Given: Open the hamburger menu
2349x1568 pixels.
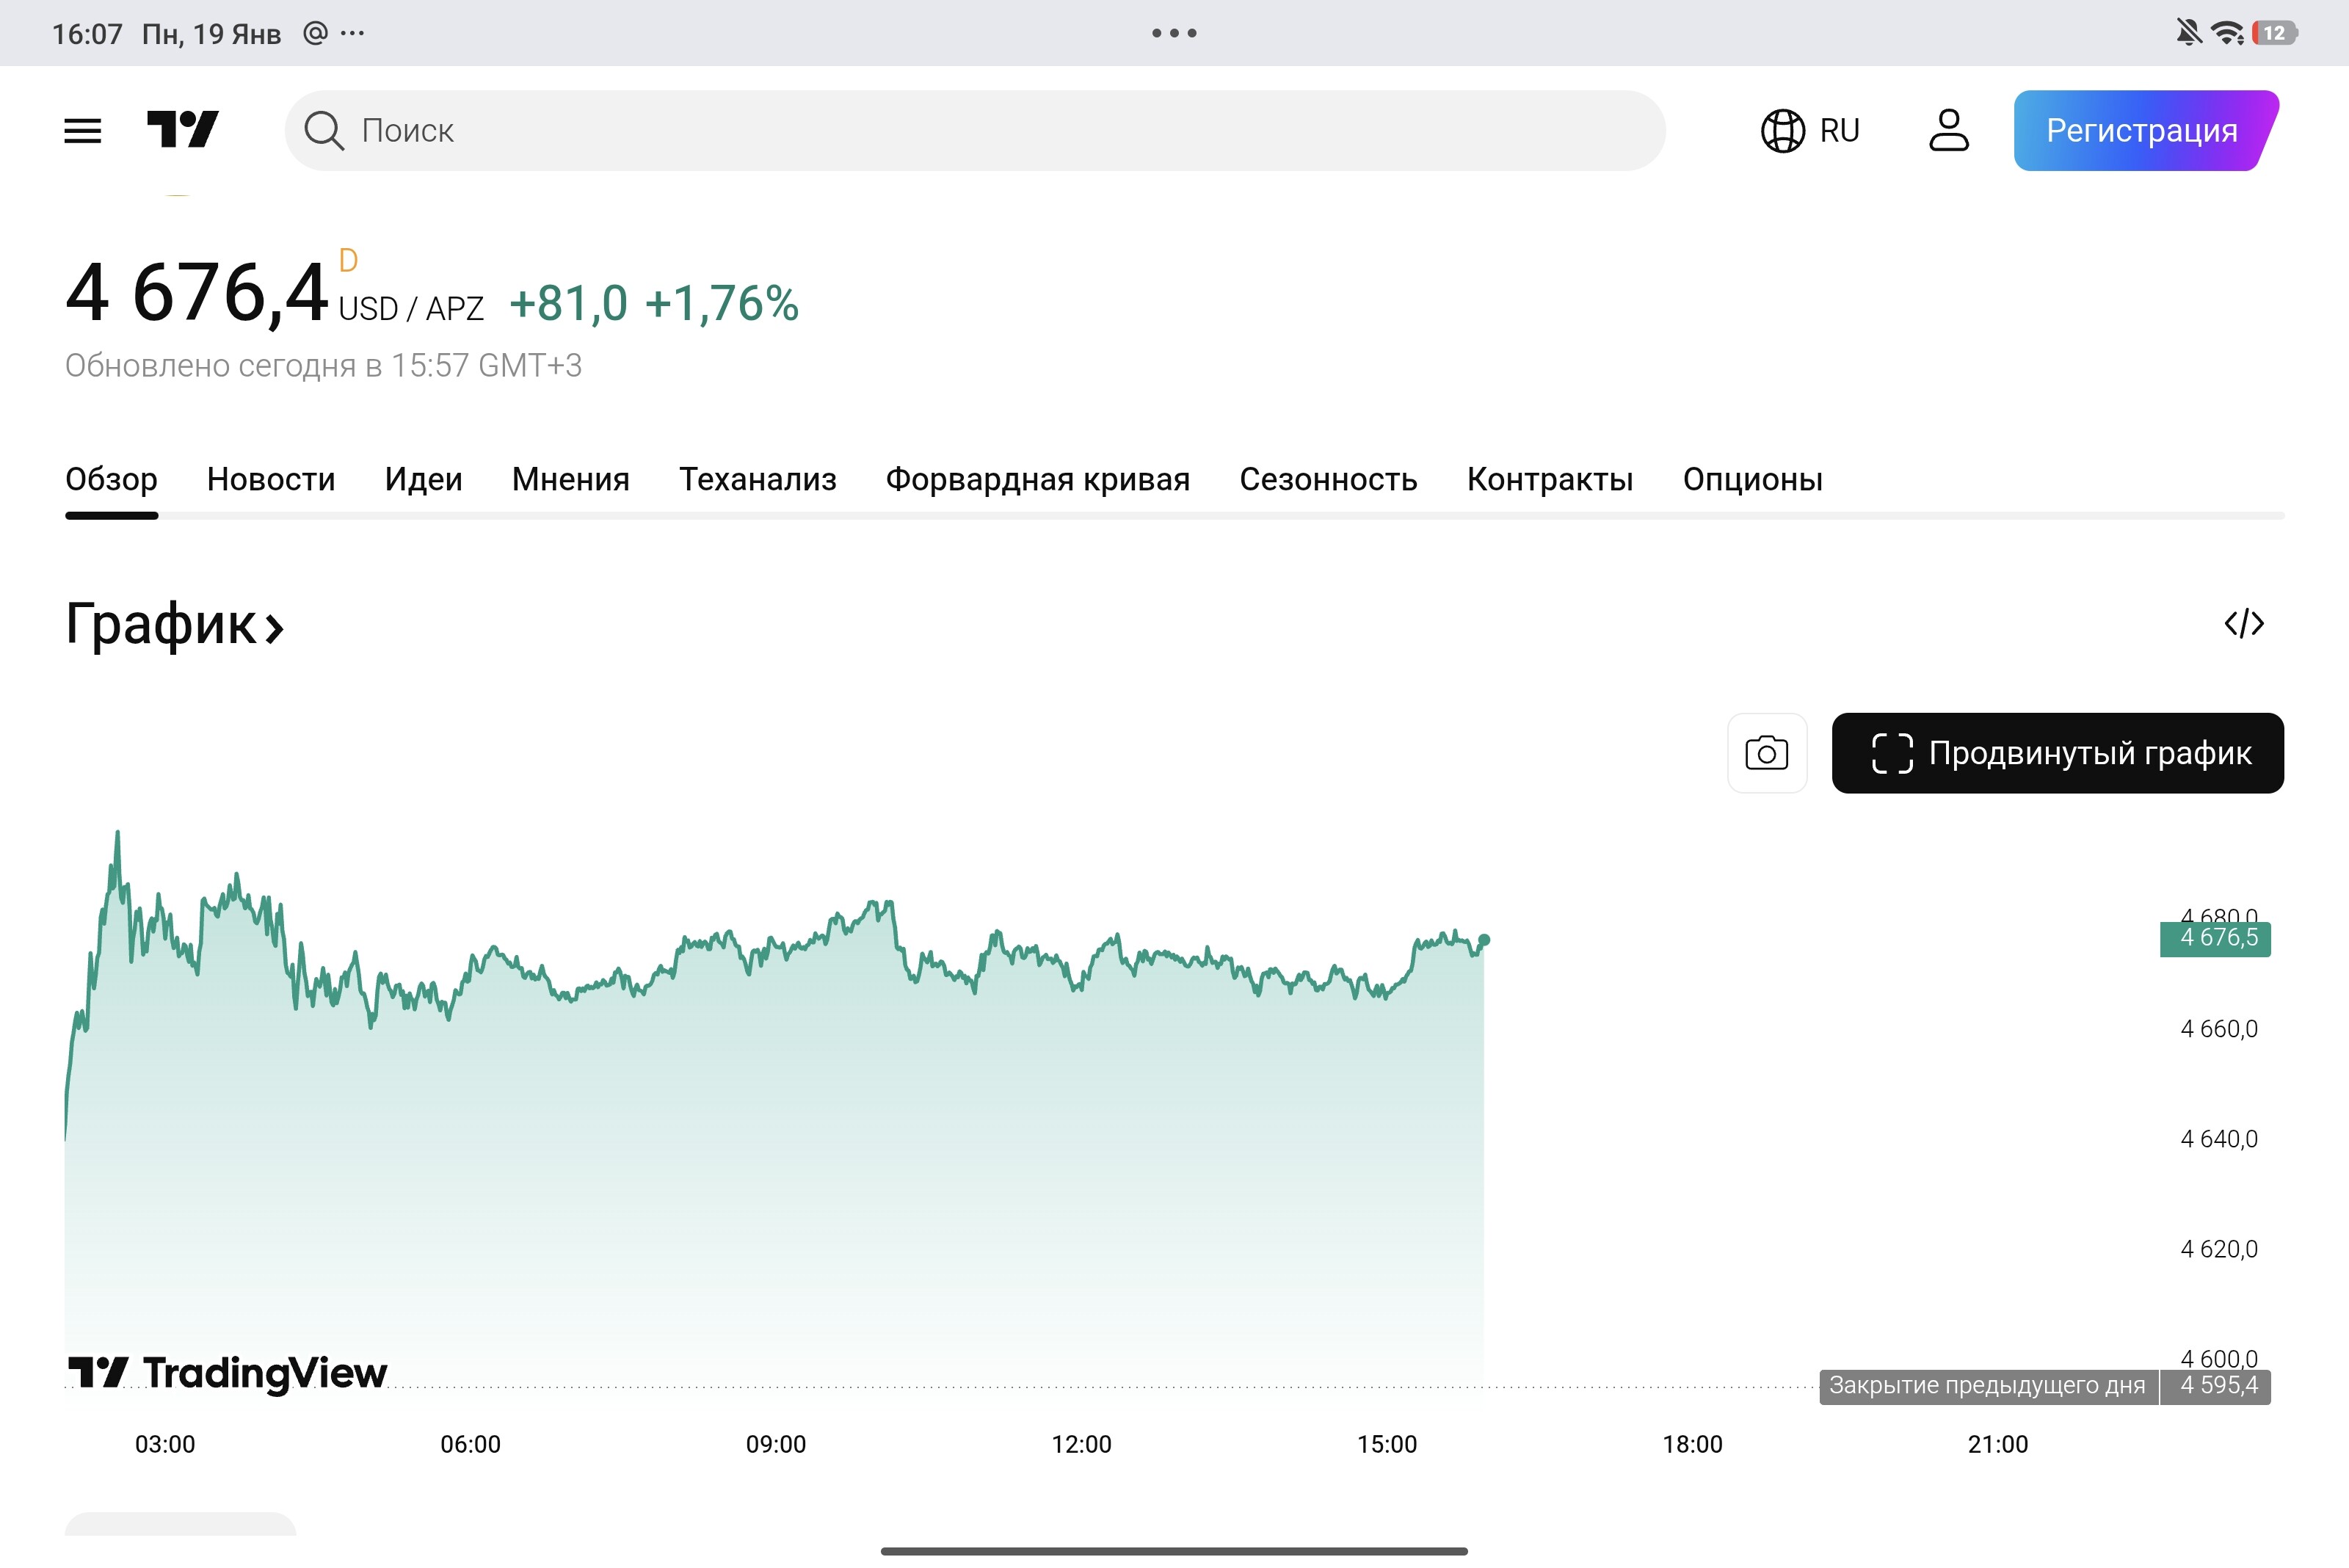Looking at the screenshot, I should coord(82,131).
